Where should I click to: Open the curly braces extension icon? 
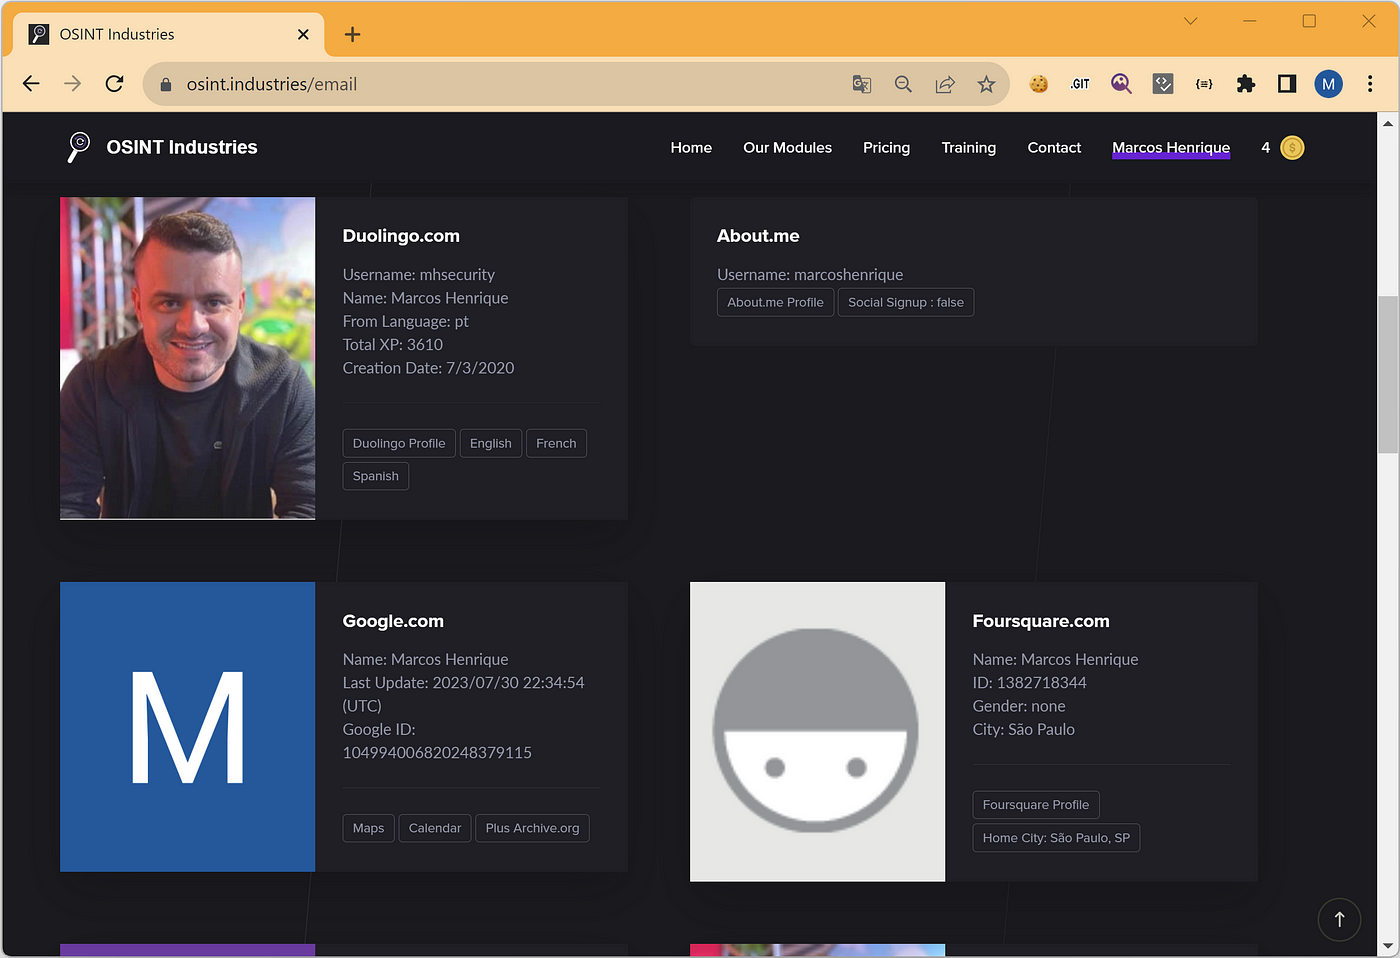[1204, 84]
